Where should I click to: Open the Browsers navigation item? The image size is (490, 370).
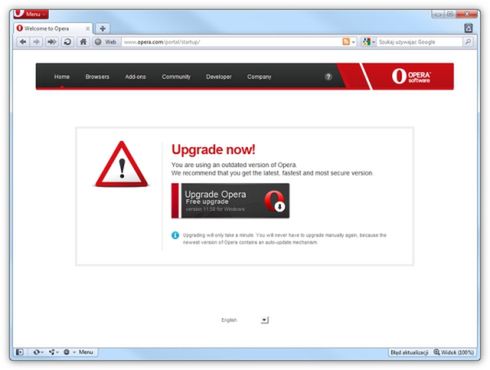click(x=97, y=77)
